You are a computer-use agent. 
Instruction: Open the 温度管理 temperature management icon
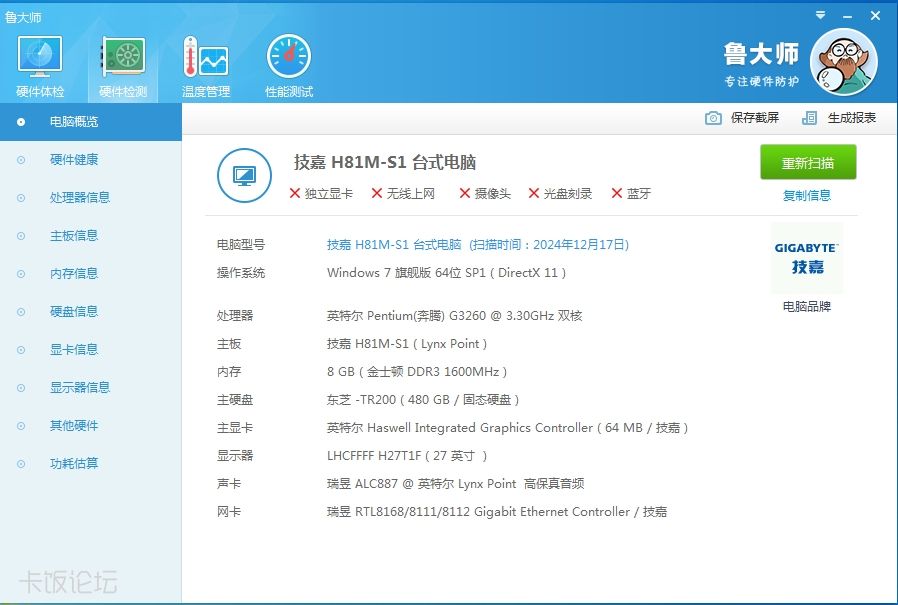pos(206,66)
